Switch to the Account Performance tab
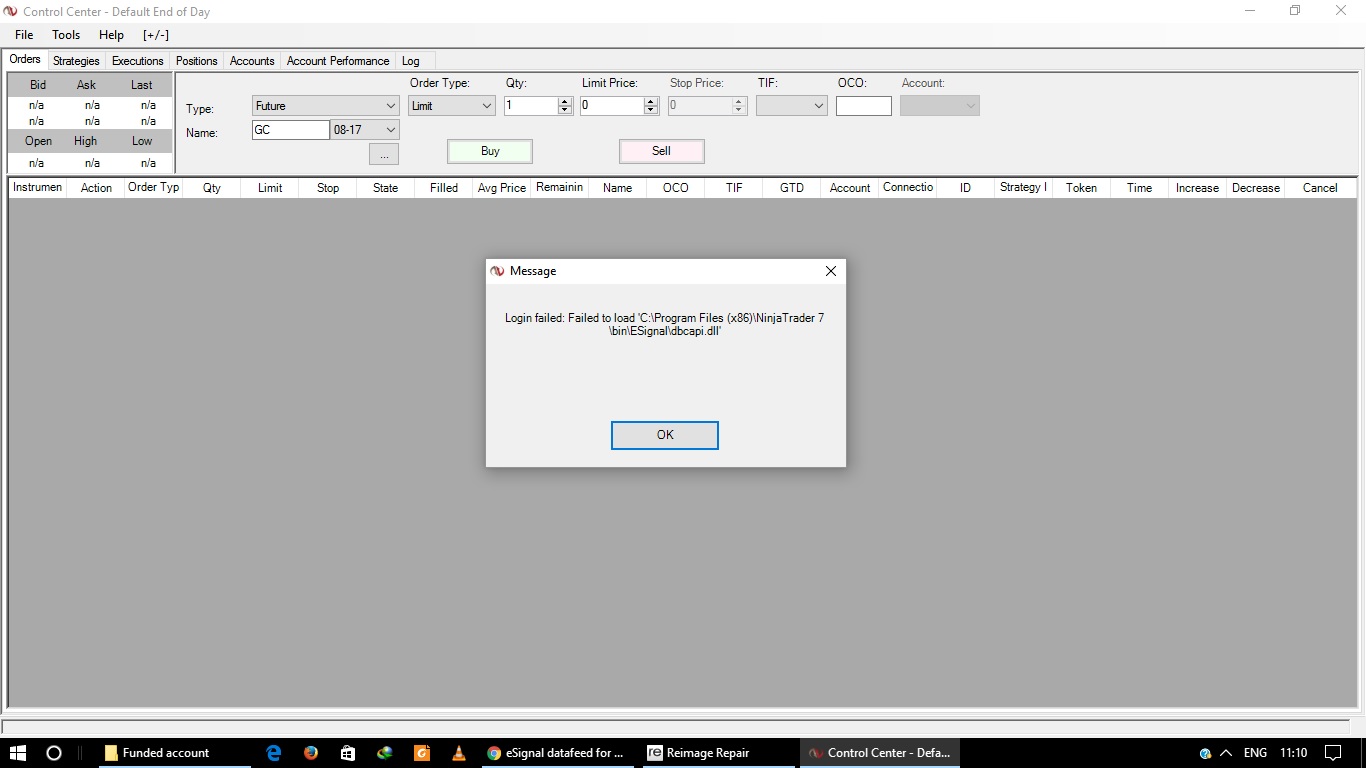The height and width of the screenshot is (768, 1366). [338, 61]
